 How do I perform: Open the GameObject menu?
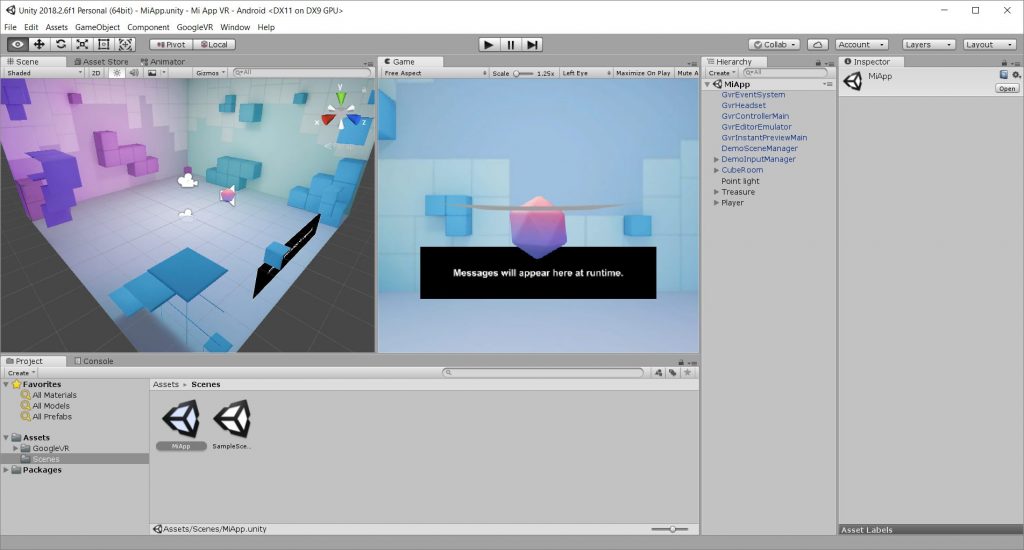[97, 27]
